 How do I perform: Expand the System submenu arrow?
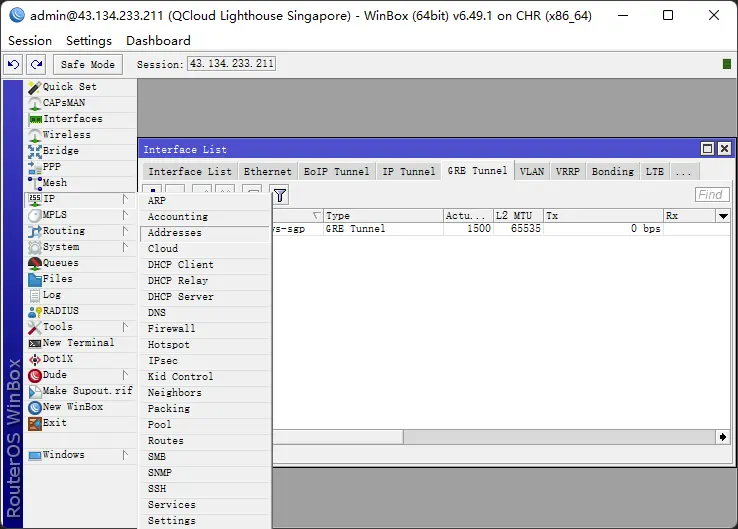[x=125, y=247]
